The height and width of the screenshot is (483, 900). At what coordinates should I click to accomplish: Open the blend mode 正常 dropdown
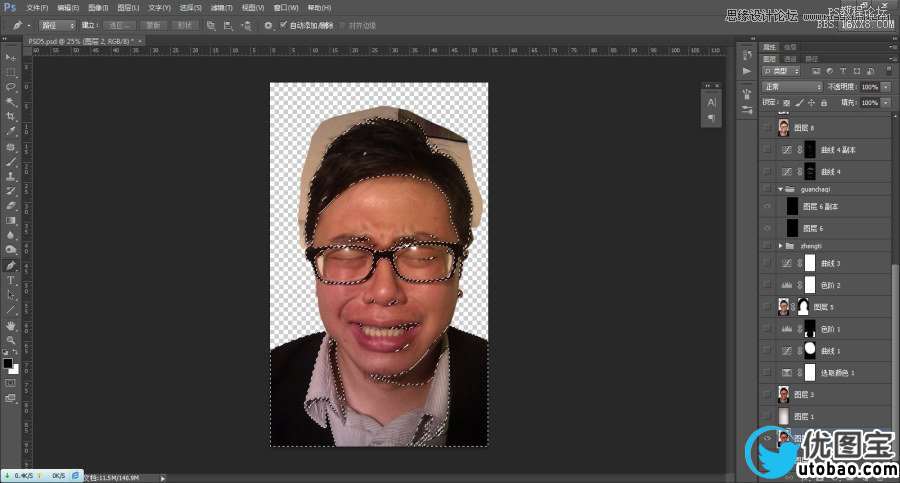pyautogui.click(x=792, y=87)
